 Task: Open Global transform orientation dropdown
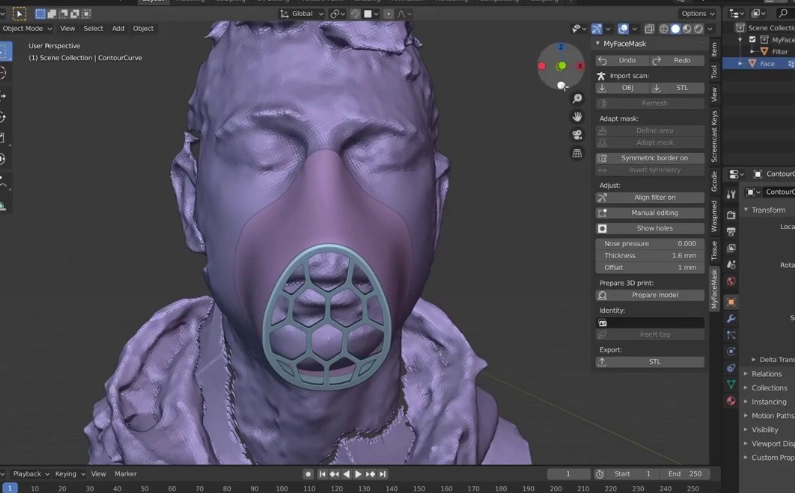pyautogui.click(x=302, y=14)
